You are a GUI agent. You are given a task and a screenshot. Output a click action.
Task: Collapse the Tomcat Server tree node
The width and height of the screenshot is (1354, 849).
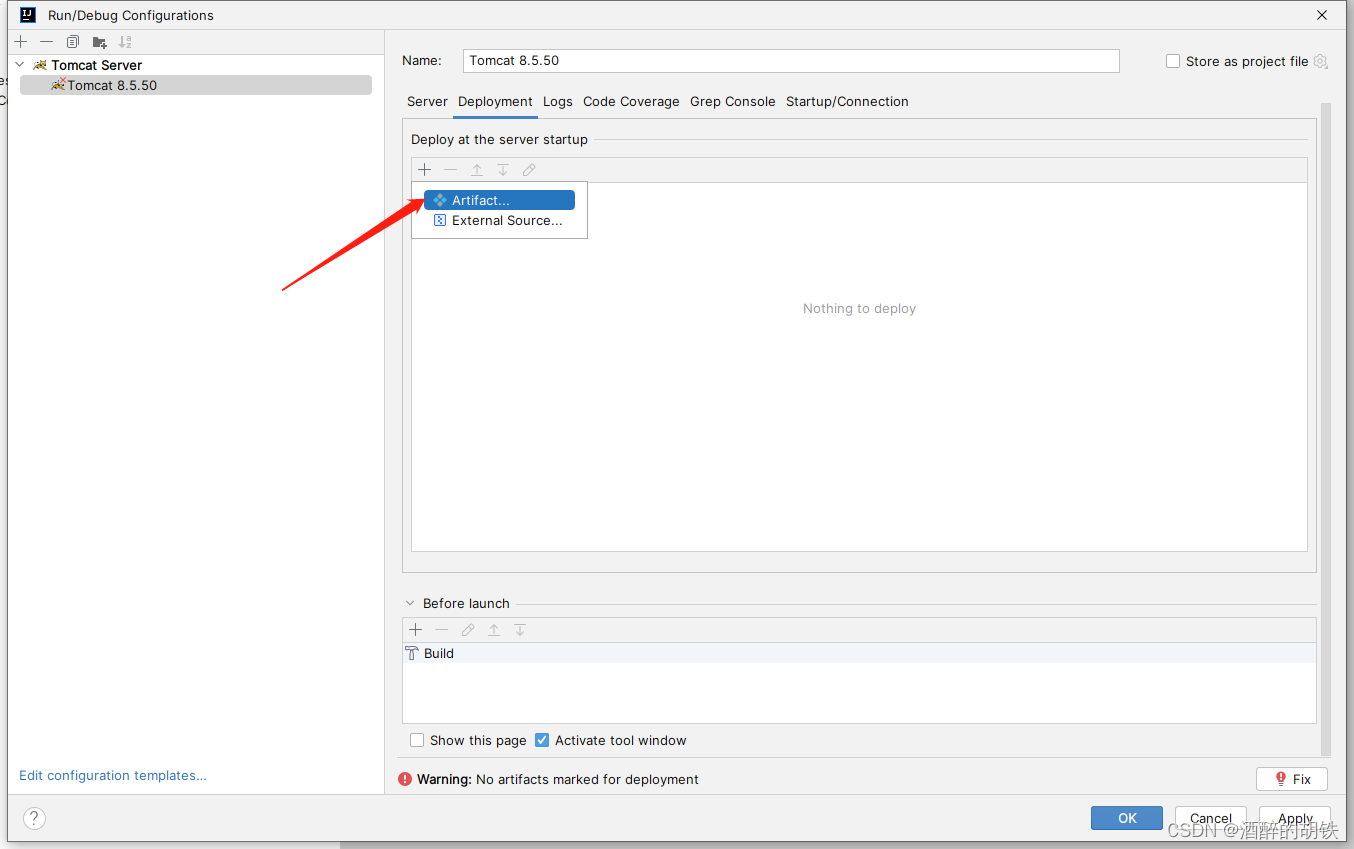(x=19, y=65)
